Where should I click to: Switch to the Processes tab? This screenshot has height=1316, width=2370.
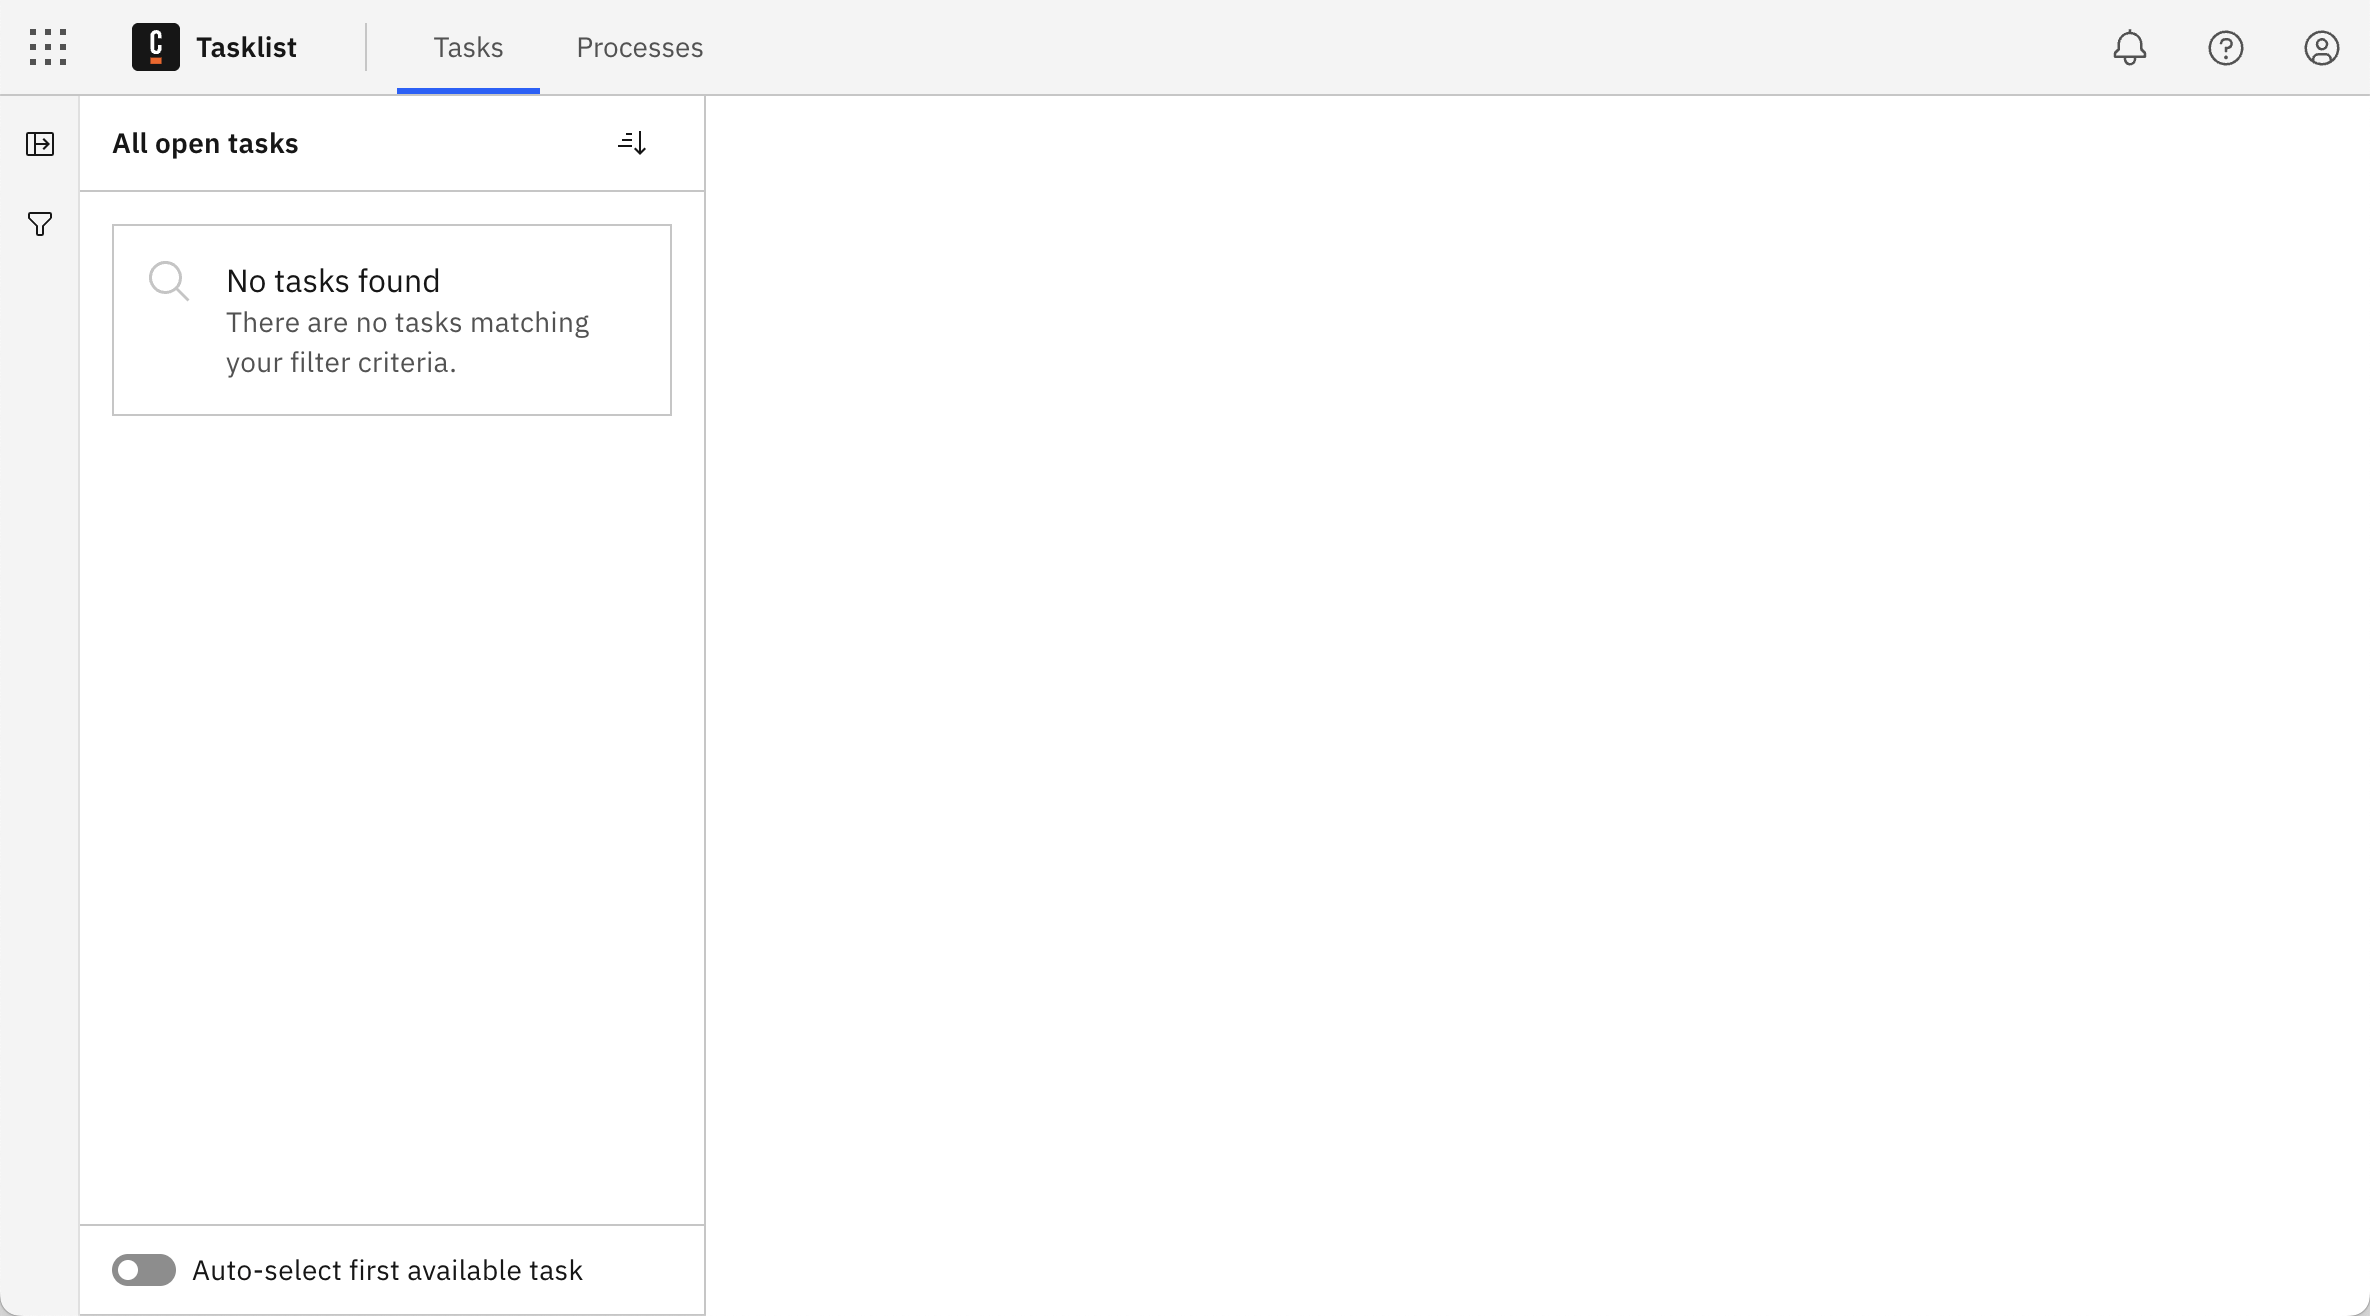click(639, 47)
